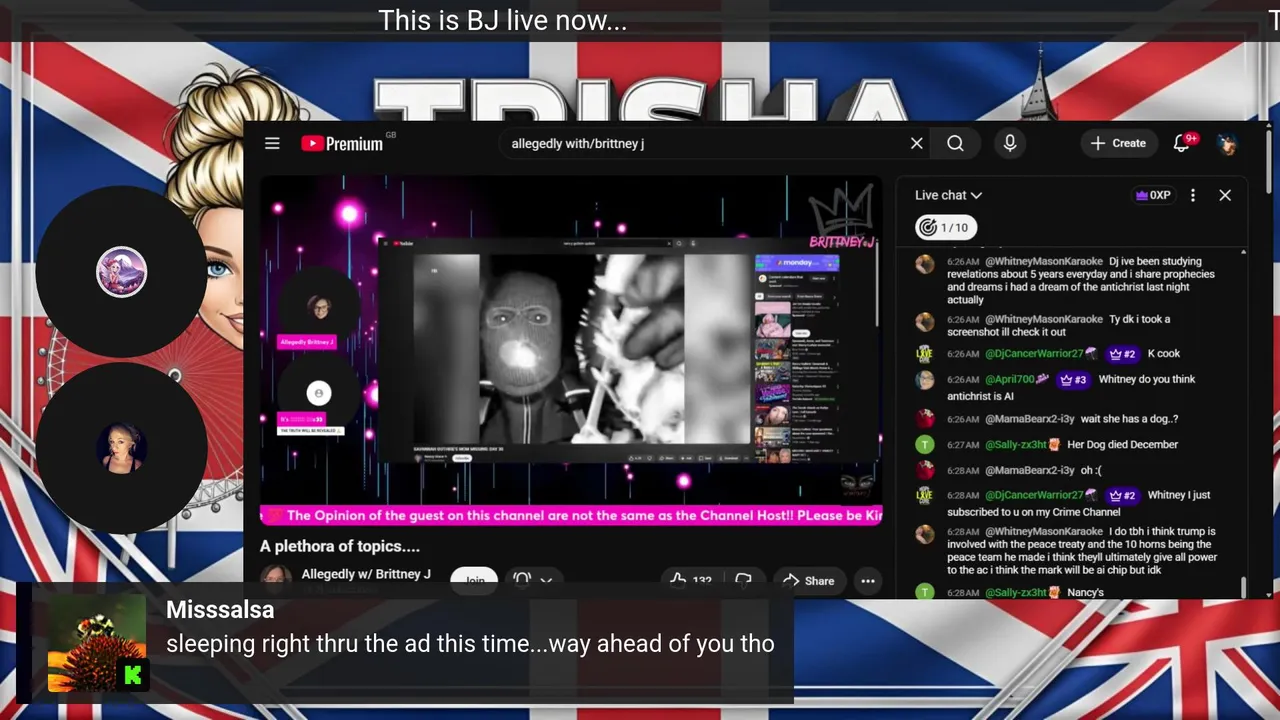Open live chat three-dot options
This screenshot has height=720, width=1280.
(1192, 195)
